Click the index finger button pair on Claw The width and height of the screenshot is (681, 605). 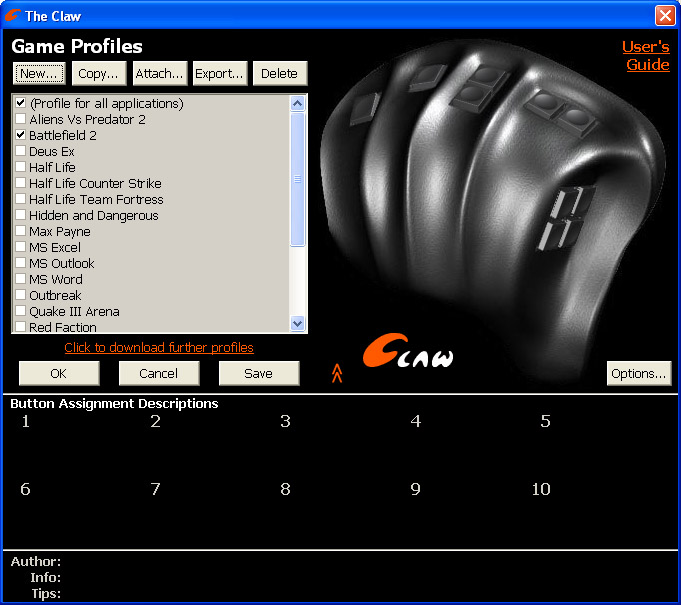(x=561, y=113)
